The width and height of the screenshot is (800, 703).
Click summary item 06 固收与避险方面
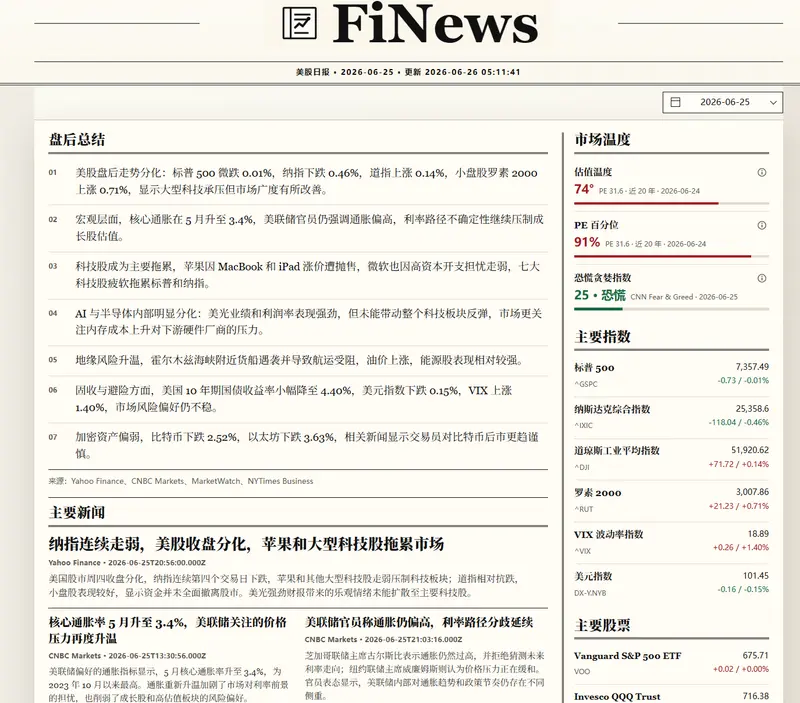298,399
